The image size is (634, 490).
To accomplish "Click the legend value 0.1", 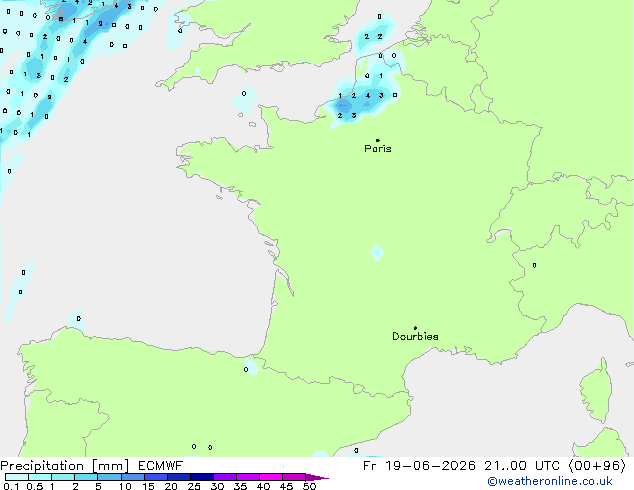I will [11, 486].
